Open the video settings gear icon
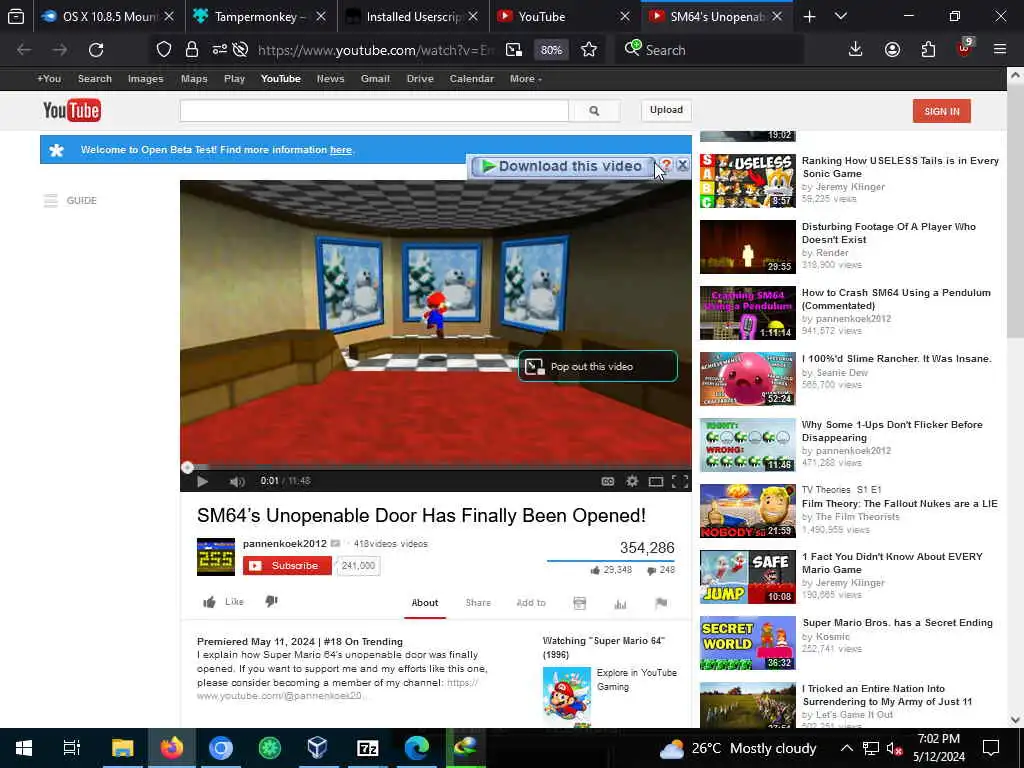This screenshot has width=1024, height=768. click(x=632, y=481)
